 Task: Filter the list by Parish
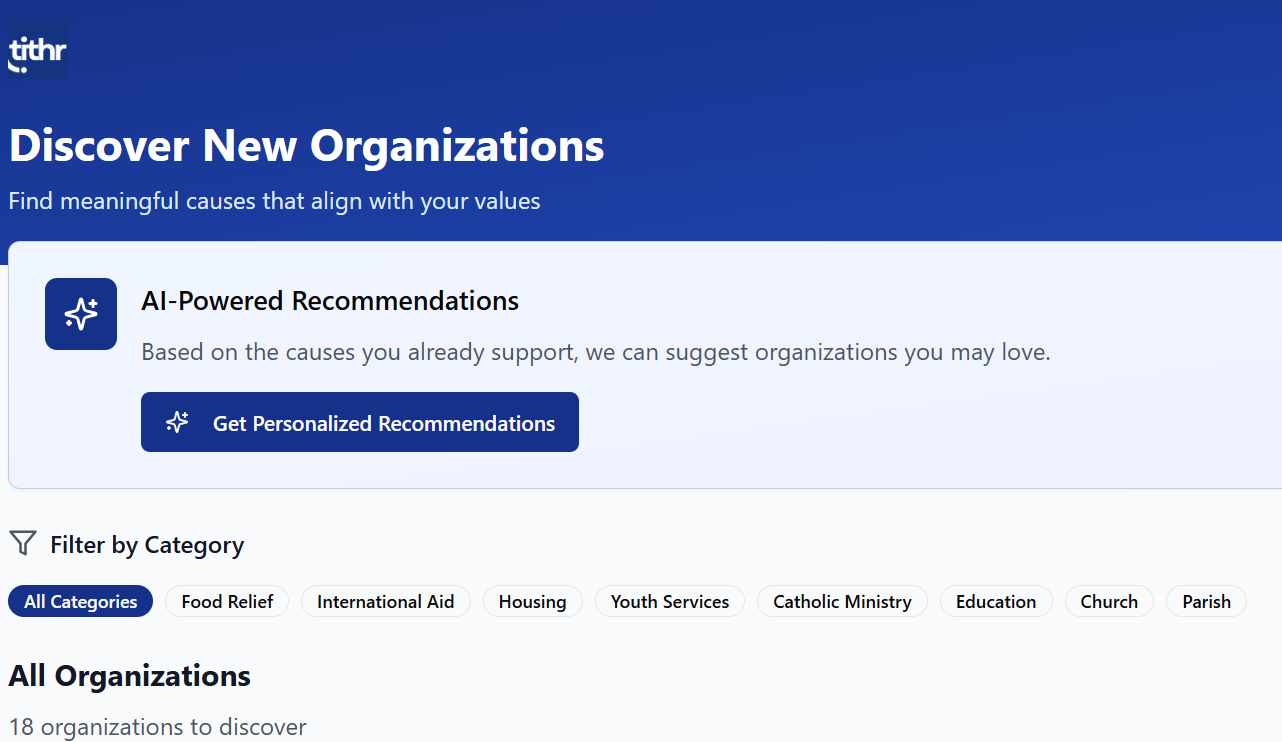coord(1206,601)
